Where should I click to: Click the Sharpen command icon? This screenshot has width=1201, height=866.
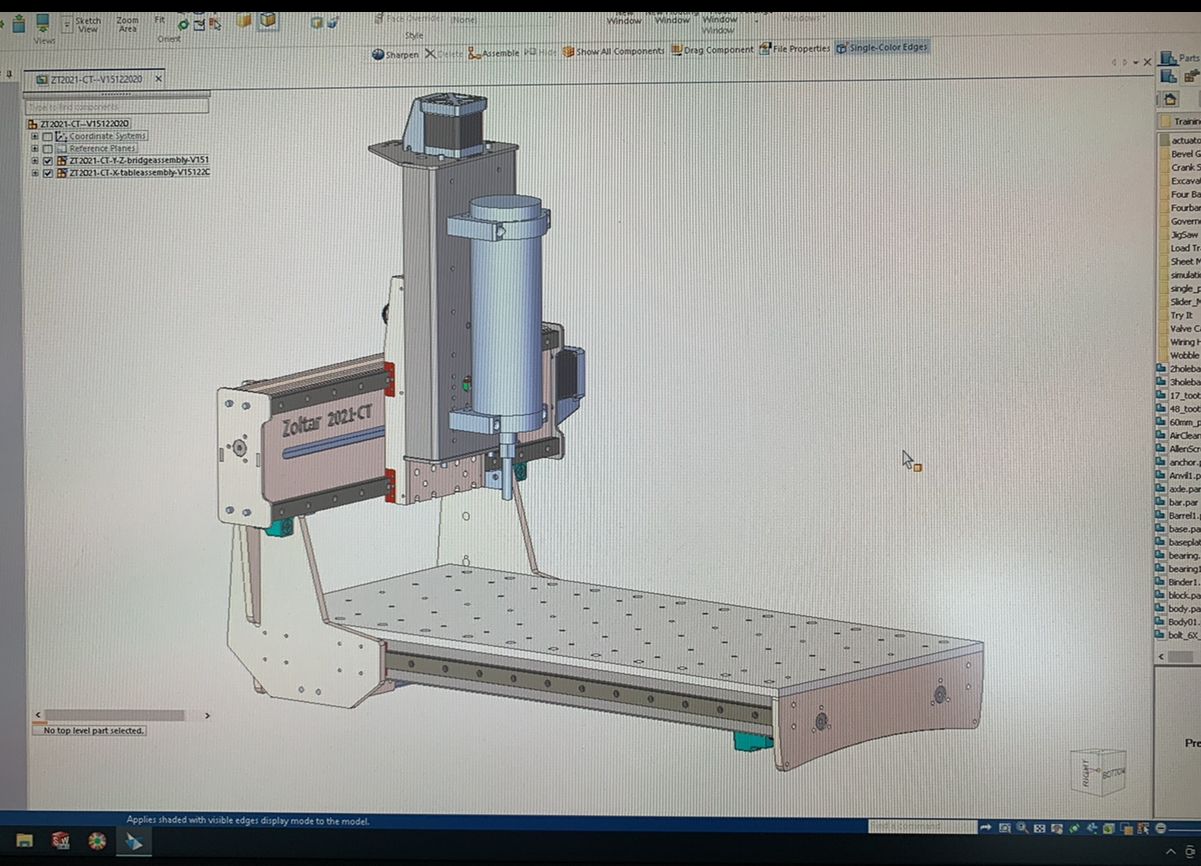coord(378,54)
